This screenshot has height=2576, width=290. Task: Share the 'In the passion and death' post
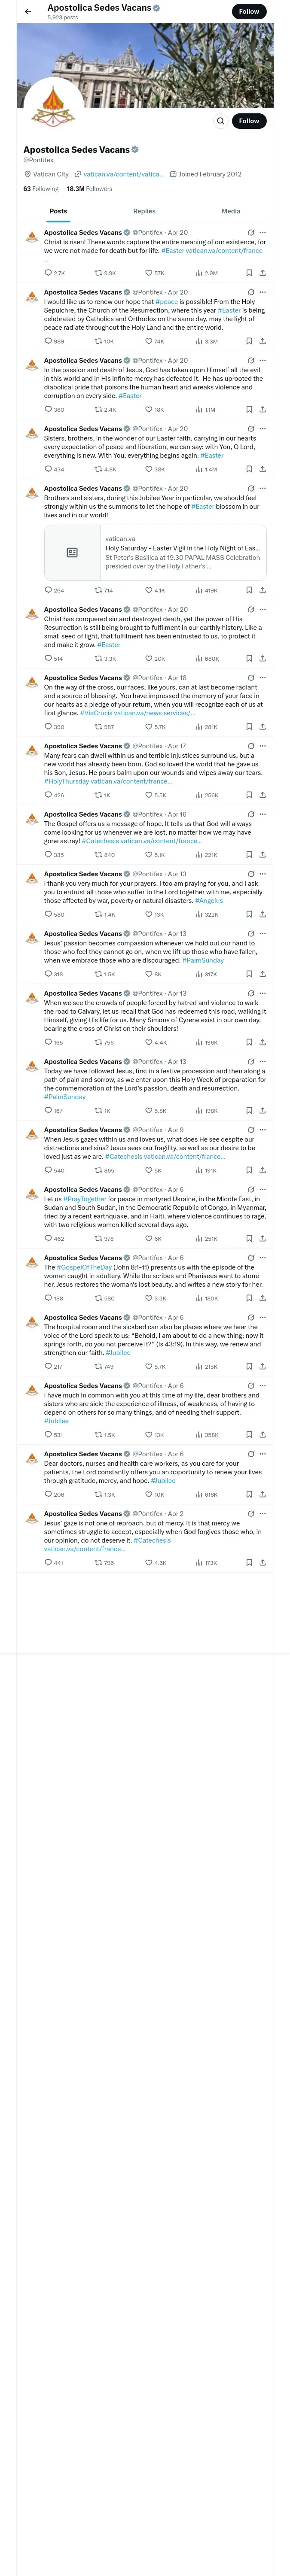262,409
